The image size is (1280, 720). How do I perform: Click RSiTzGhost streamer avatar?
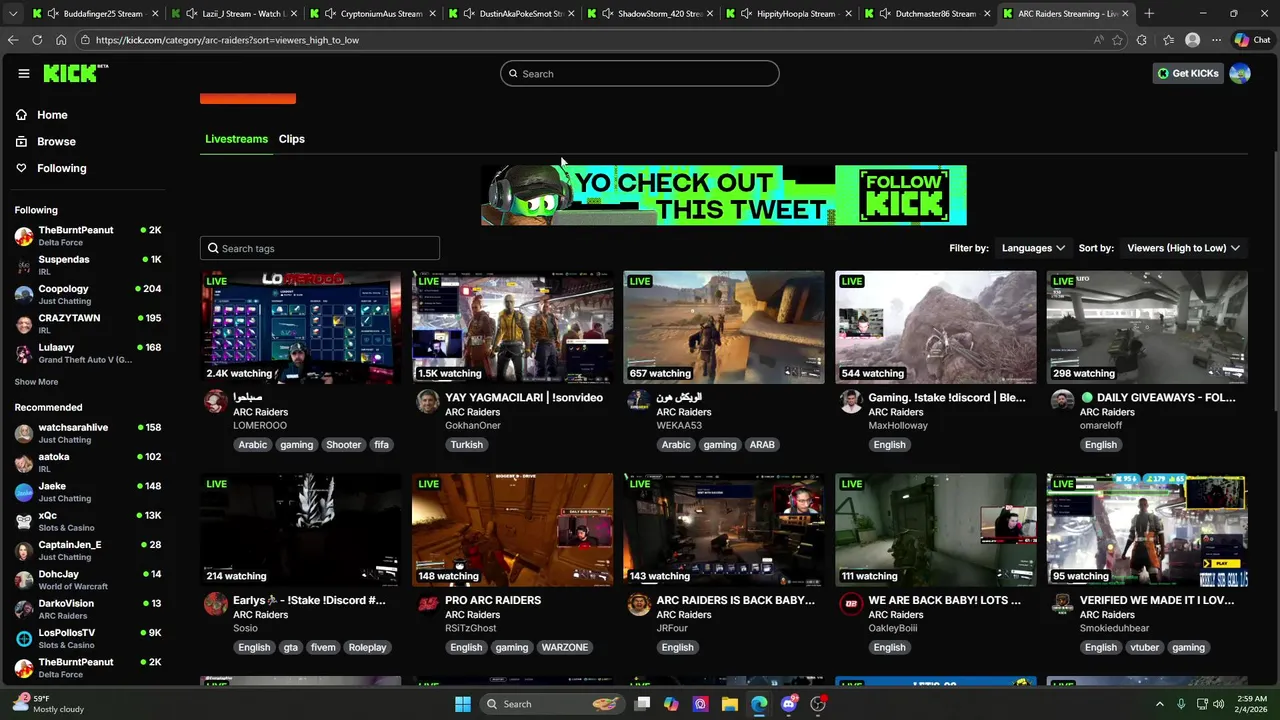(427, 604)
